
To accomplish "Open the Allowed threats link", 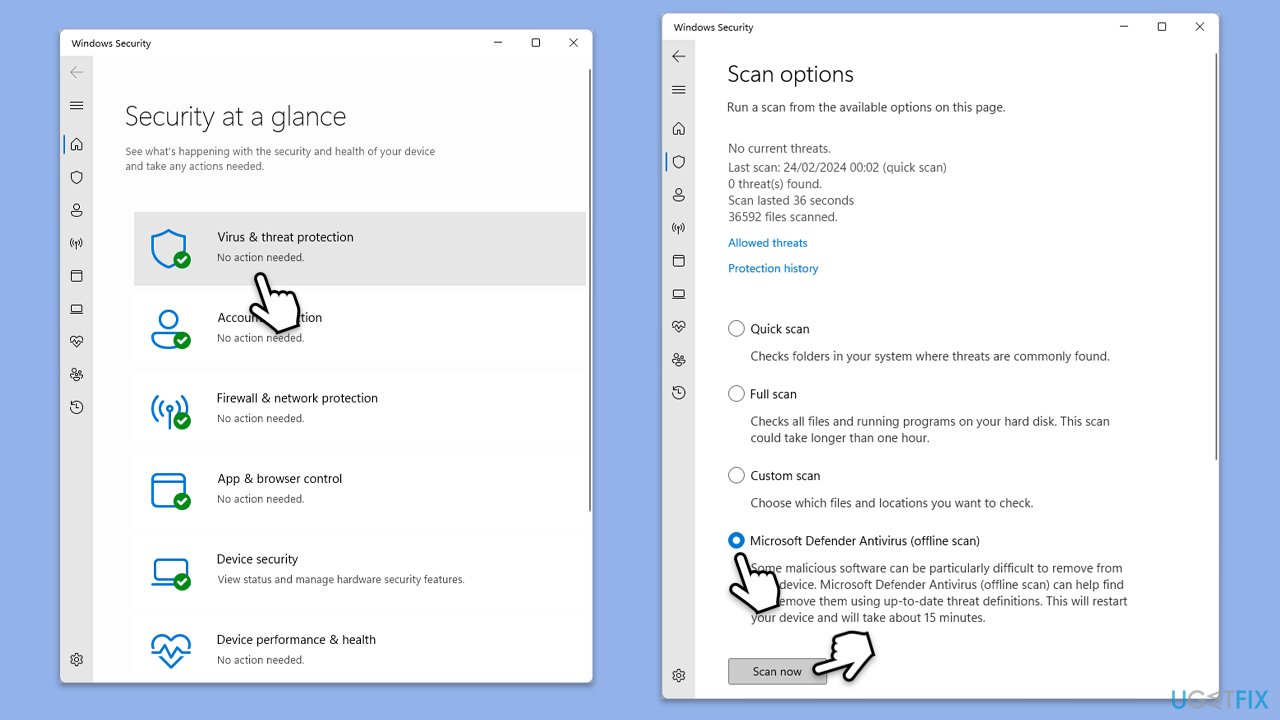I will [x=768, y=243].
